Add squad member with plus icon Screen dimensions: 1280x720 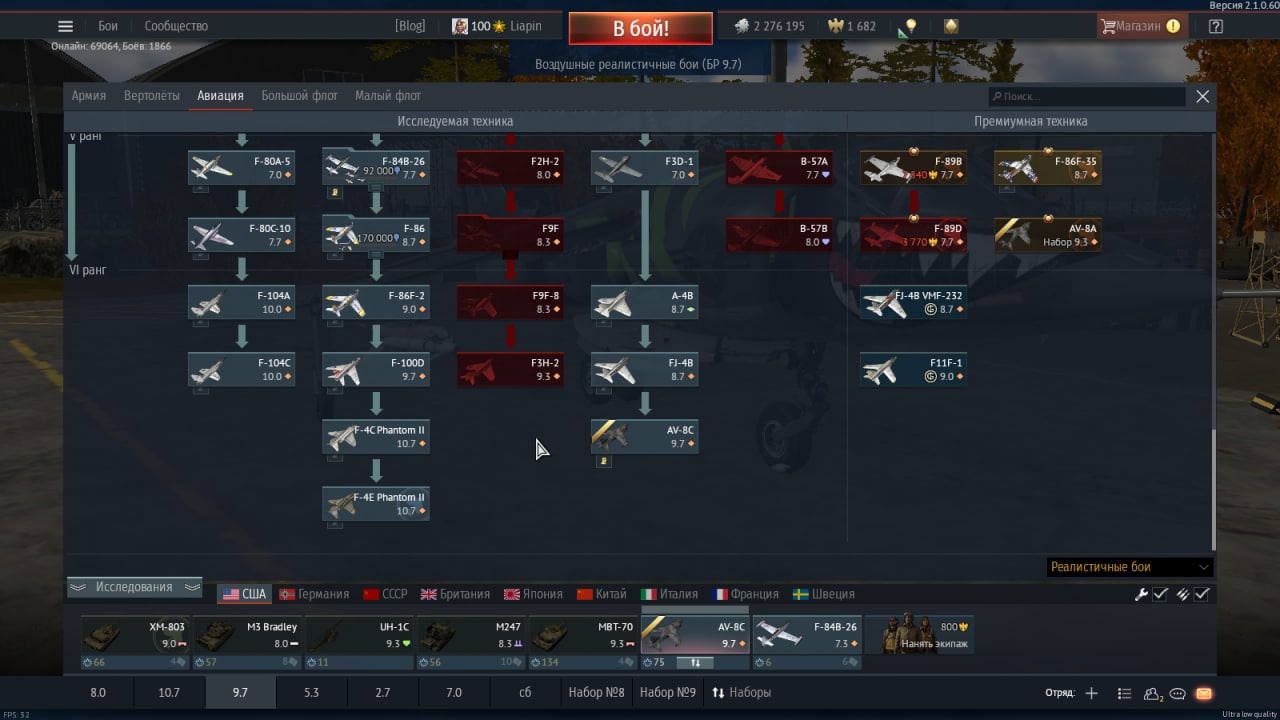(1091, 693)
